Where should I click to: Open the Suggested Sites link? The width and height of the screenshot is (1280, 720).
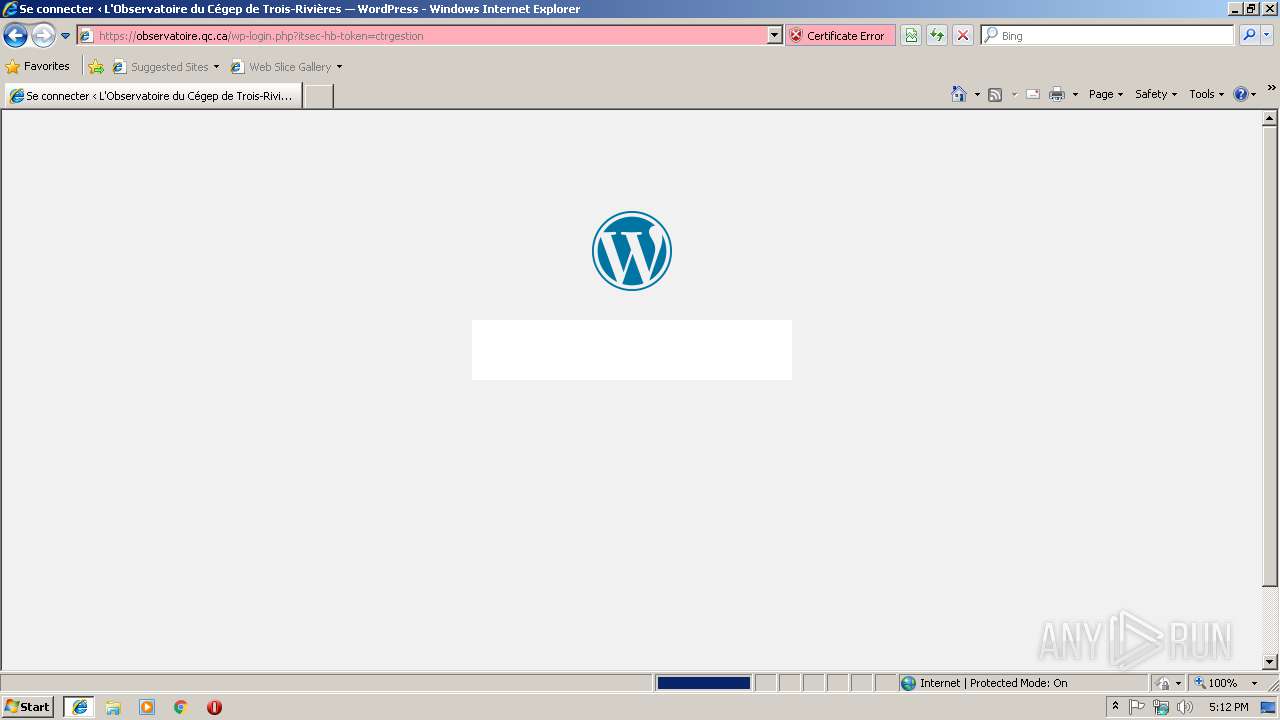tap(160, 67)
